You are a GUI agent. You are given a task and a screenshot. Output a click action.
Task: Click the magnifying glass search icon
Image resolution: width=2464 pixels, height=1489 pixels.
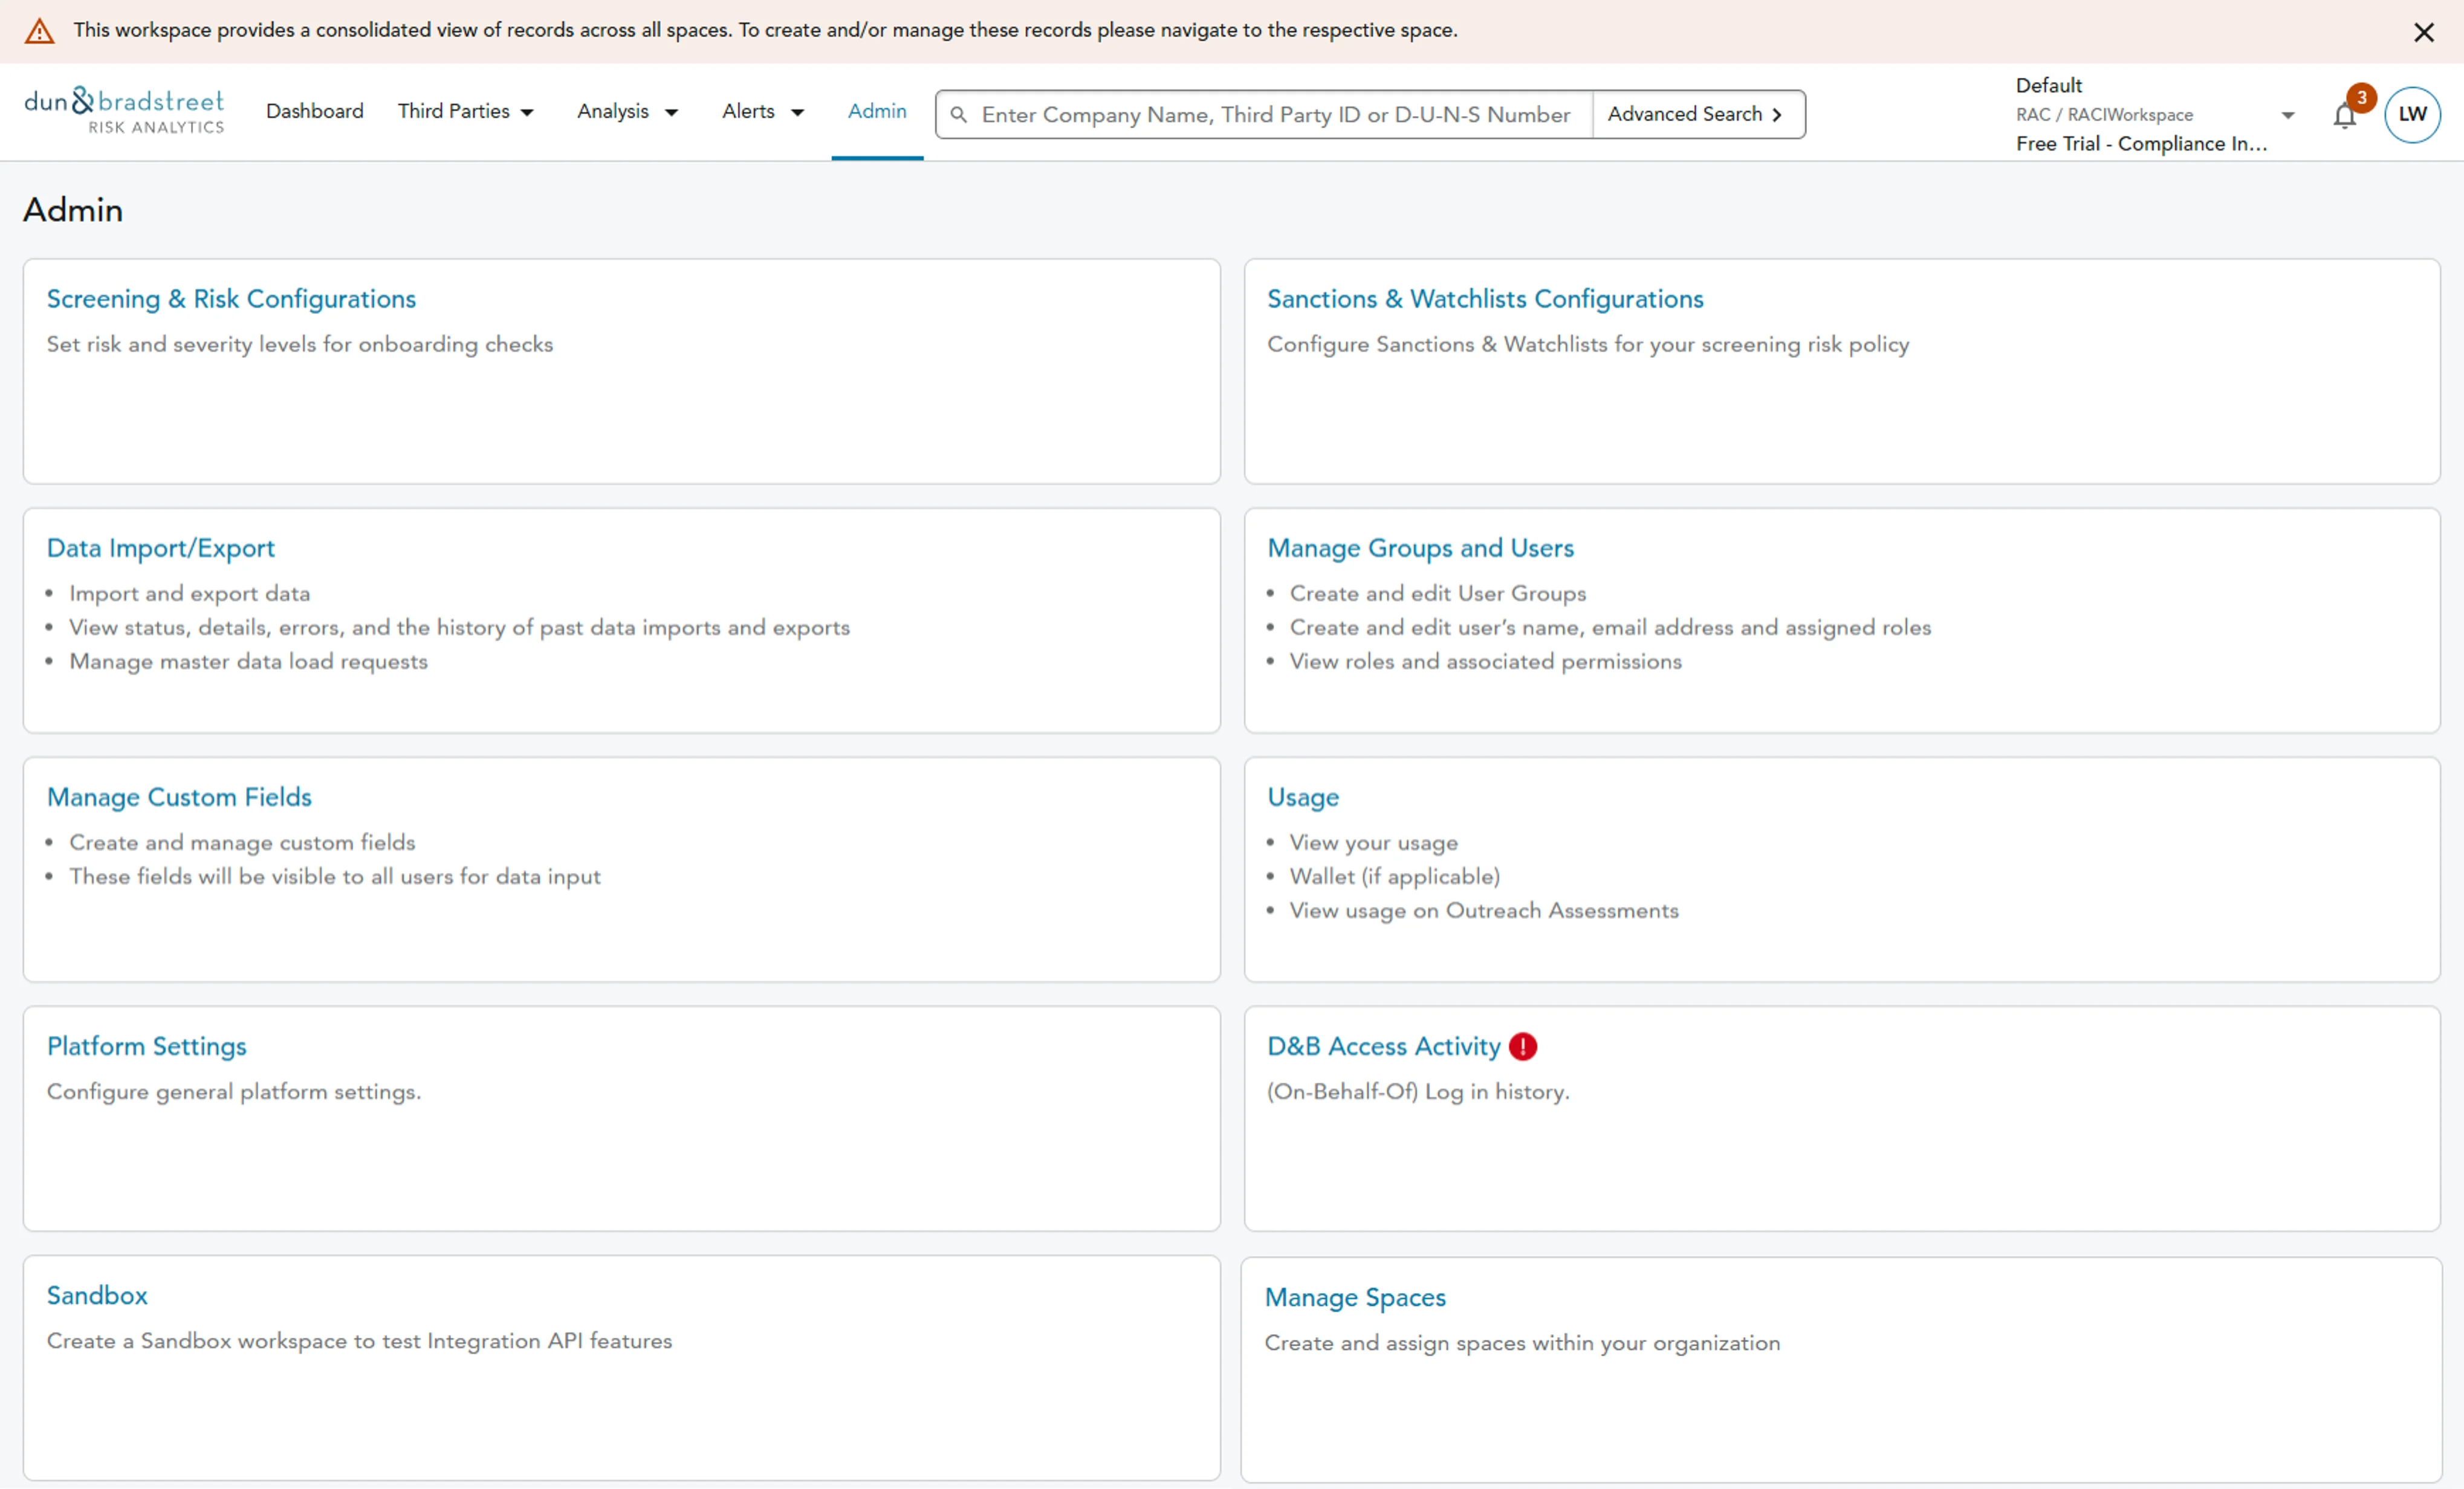pos(958,115)
